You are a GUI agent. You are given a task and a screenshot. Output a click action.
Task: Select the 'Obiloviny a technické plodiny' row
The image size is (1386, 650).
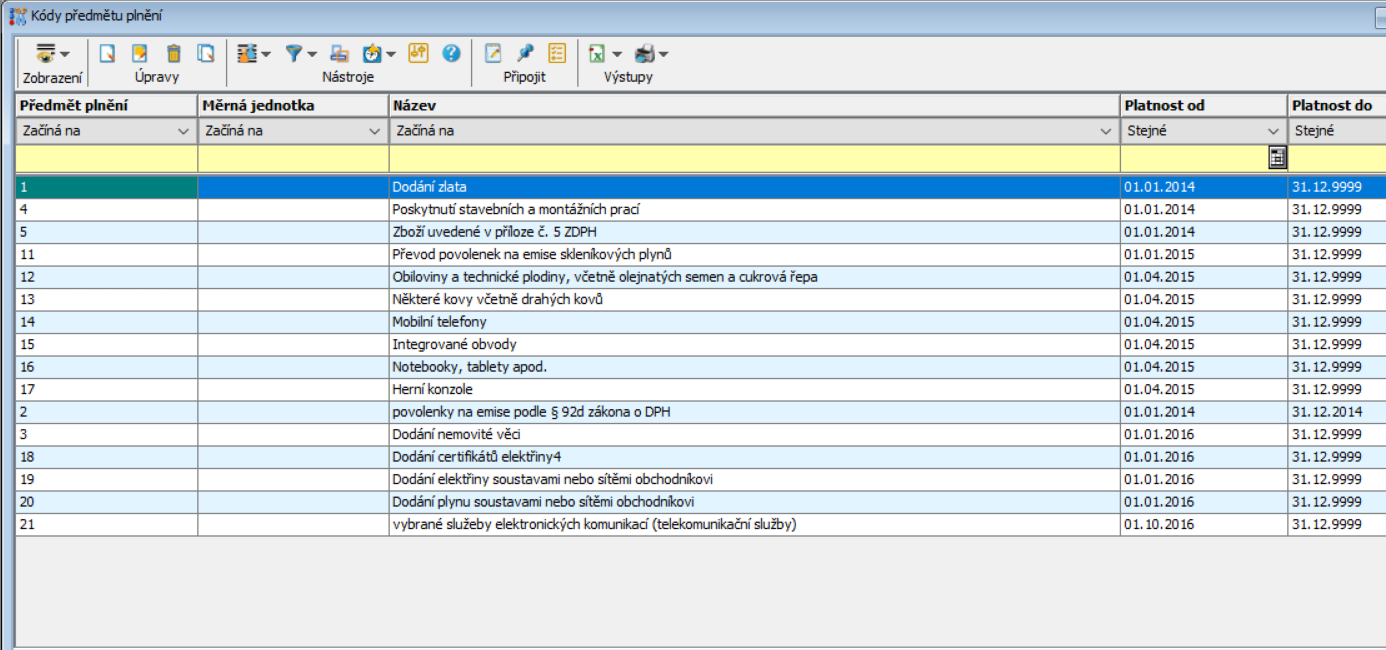(x=700, y=277)
